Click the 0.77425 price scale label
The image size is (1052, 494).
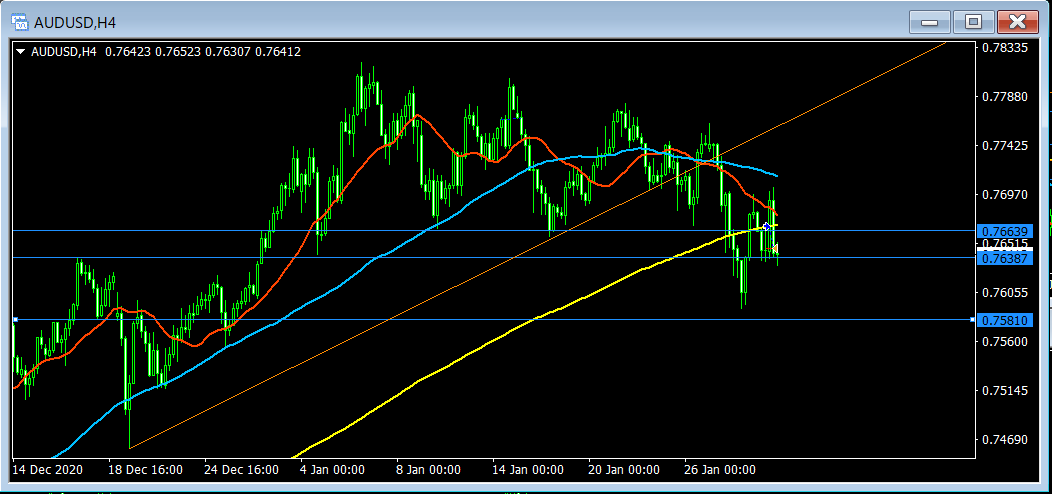(x=1004, y=146)
